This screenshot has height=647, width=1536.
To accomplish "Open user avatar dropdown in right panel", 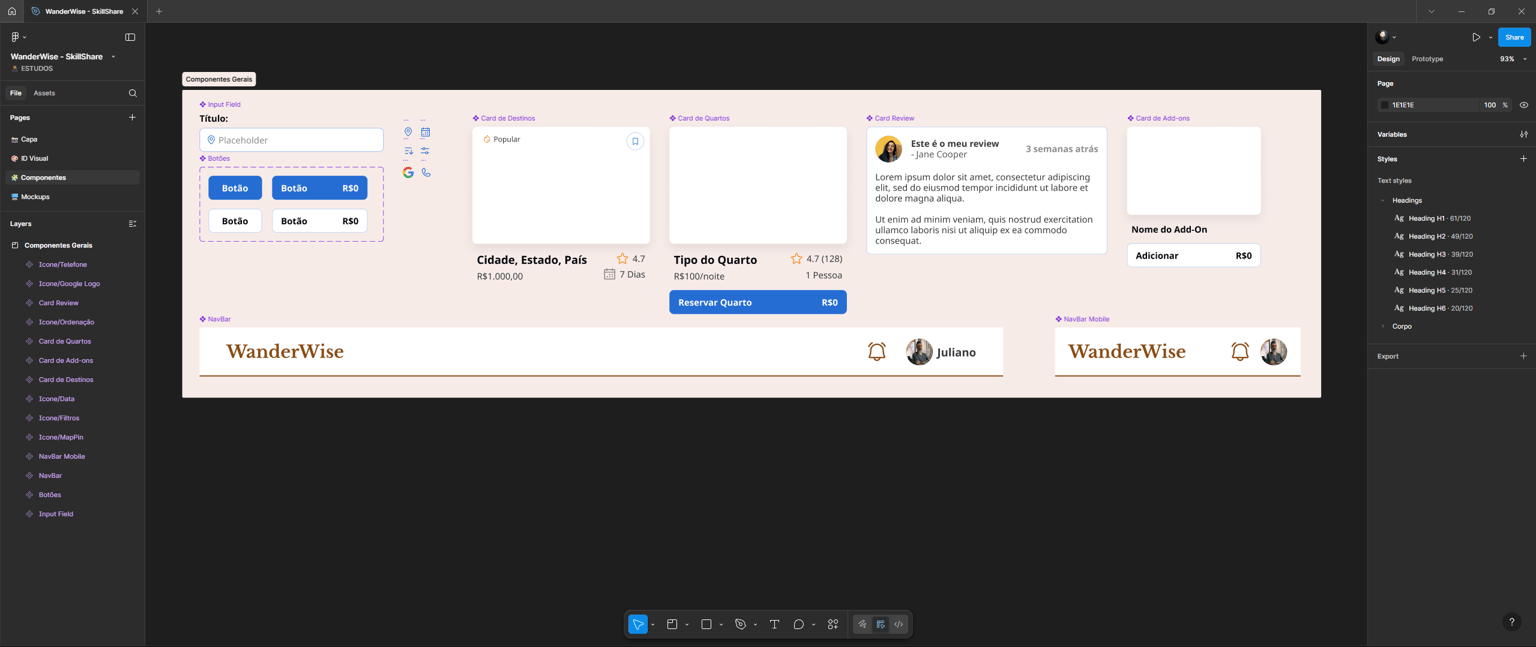I will coord(1386,37).
